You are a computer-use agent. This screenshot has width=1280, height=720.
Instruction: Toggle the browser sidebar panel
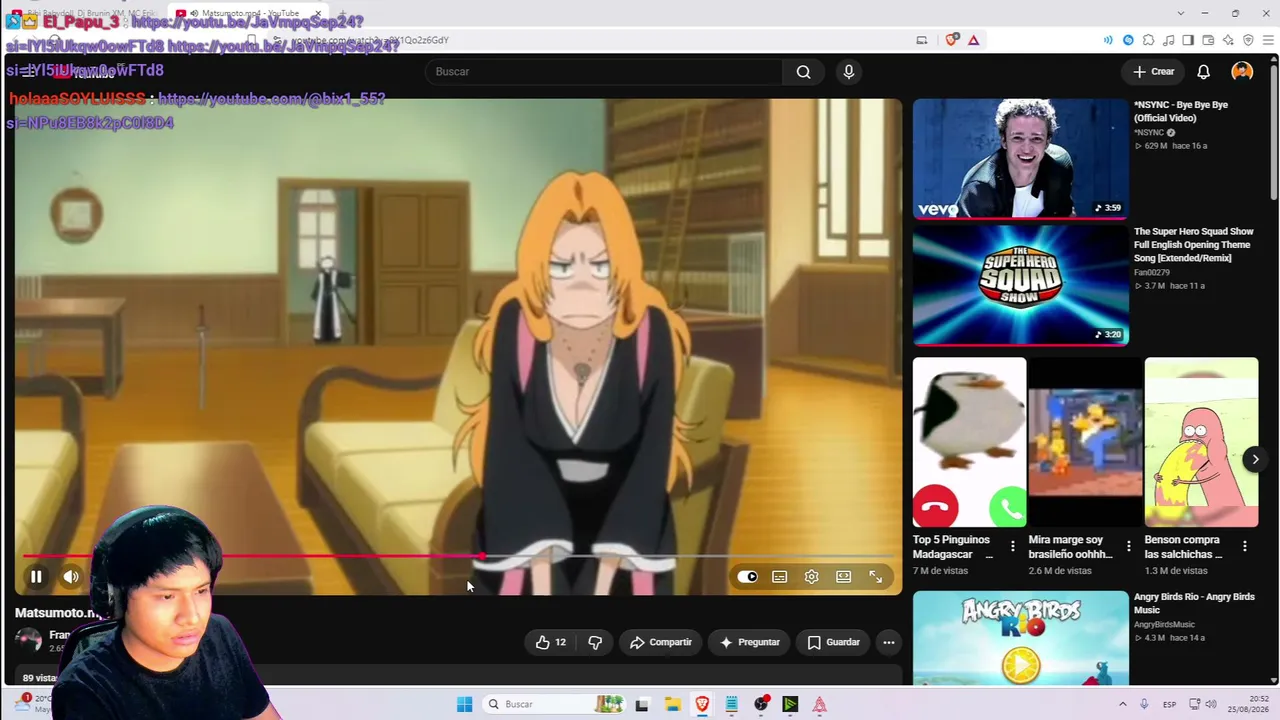pos(1188,40)
